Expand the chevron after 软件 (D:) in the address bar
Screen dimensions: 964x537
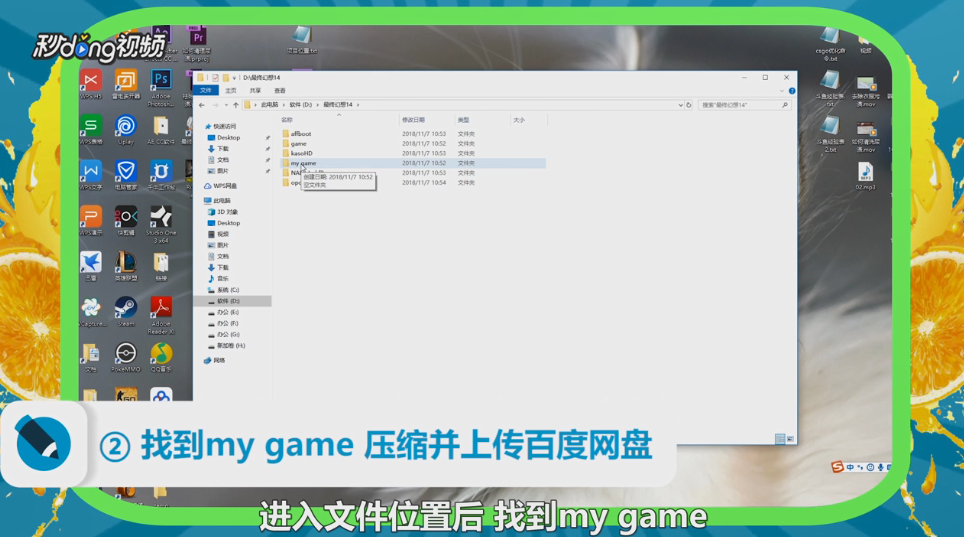(x=318, y=105)
